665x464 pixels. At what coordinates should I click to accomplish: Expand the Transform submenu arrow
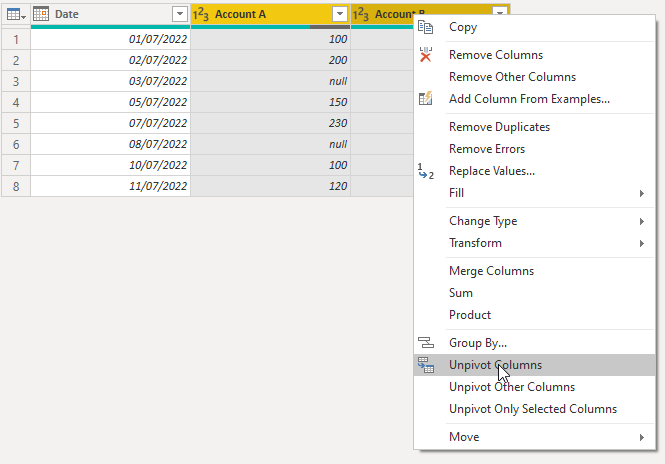coord(642,243)
